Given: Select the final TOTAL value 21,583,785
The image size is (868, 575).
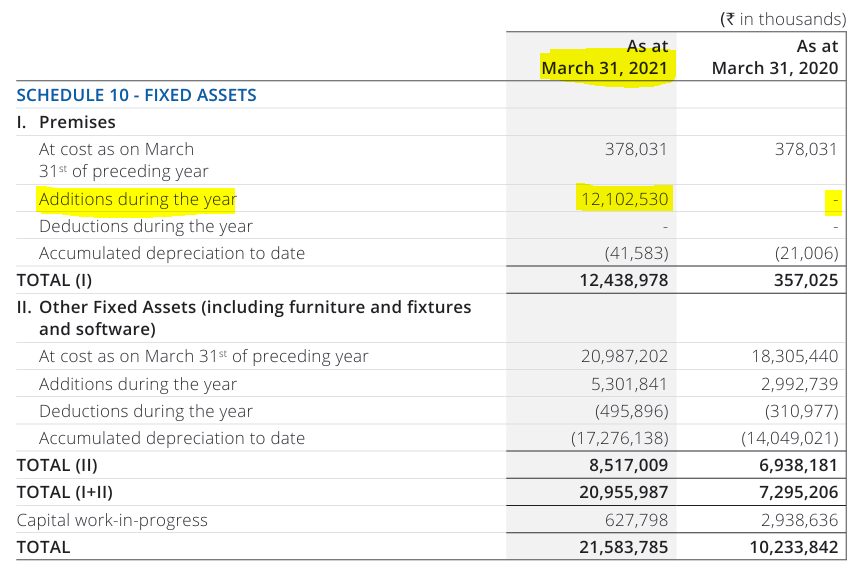Looking at the screenshot, I should pos(622,547).
